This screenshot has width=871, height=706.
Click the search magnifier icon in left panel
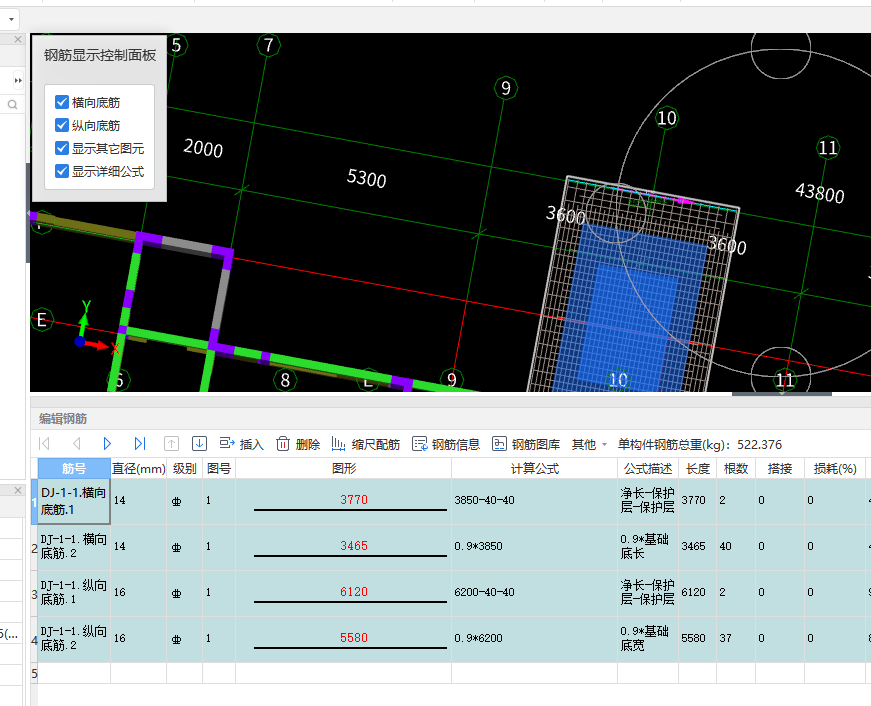[x=12, y=104]
